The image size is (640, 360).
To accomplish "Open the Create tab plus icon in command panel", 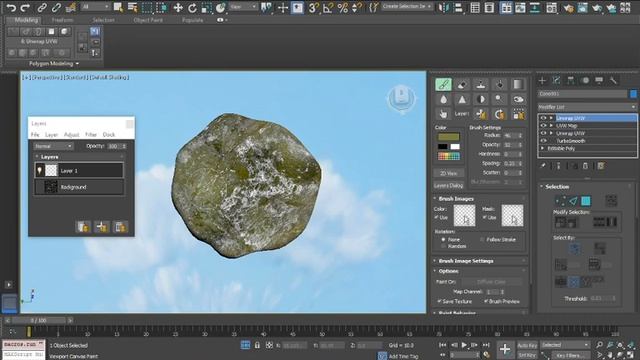I will pos(542,80).
